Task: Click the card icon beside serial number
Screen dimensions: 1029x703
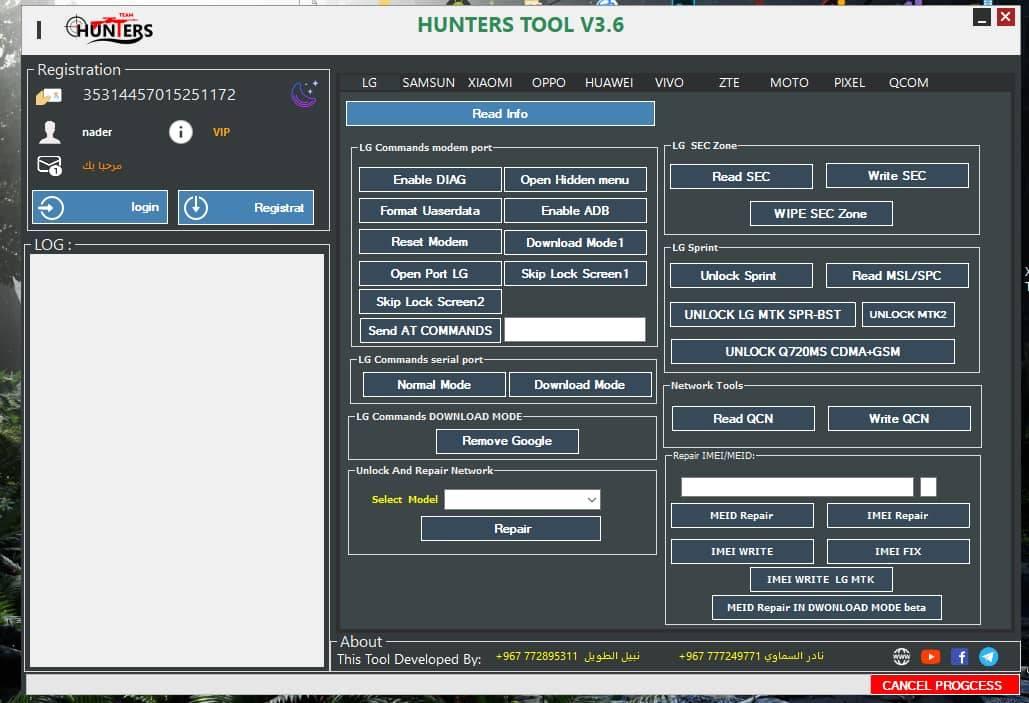Action: (x=49, y=96)
